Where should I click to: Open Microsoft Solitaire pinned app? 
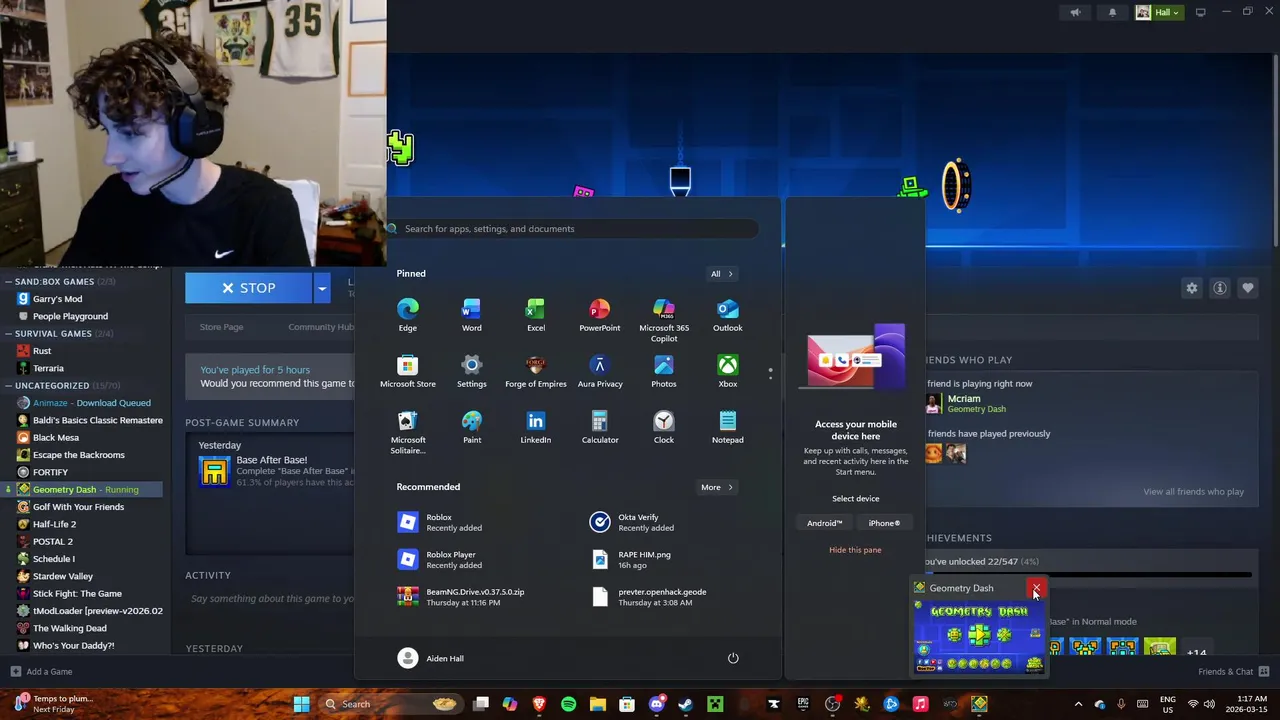point(407,432)
